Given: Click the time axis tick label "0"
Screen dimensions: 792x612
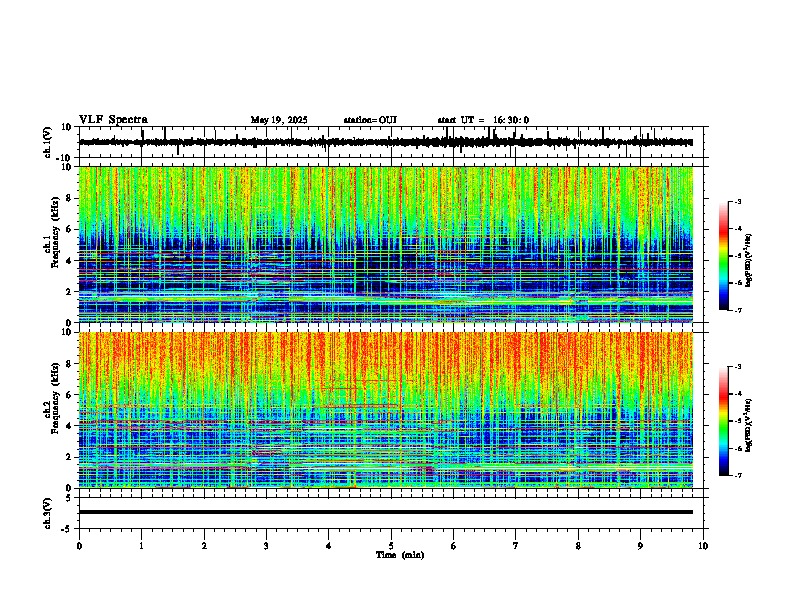Looking at the screenshot, I should click(x=79, y=546).
